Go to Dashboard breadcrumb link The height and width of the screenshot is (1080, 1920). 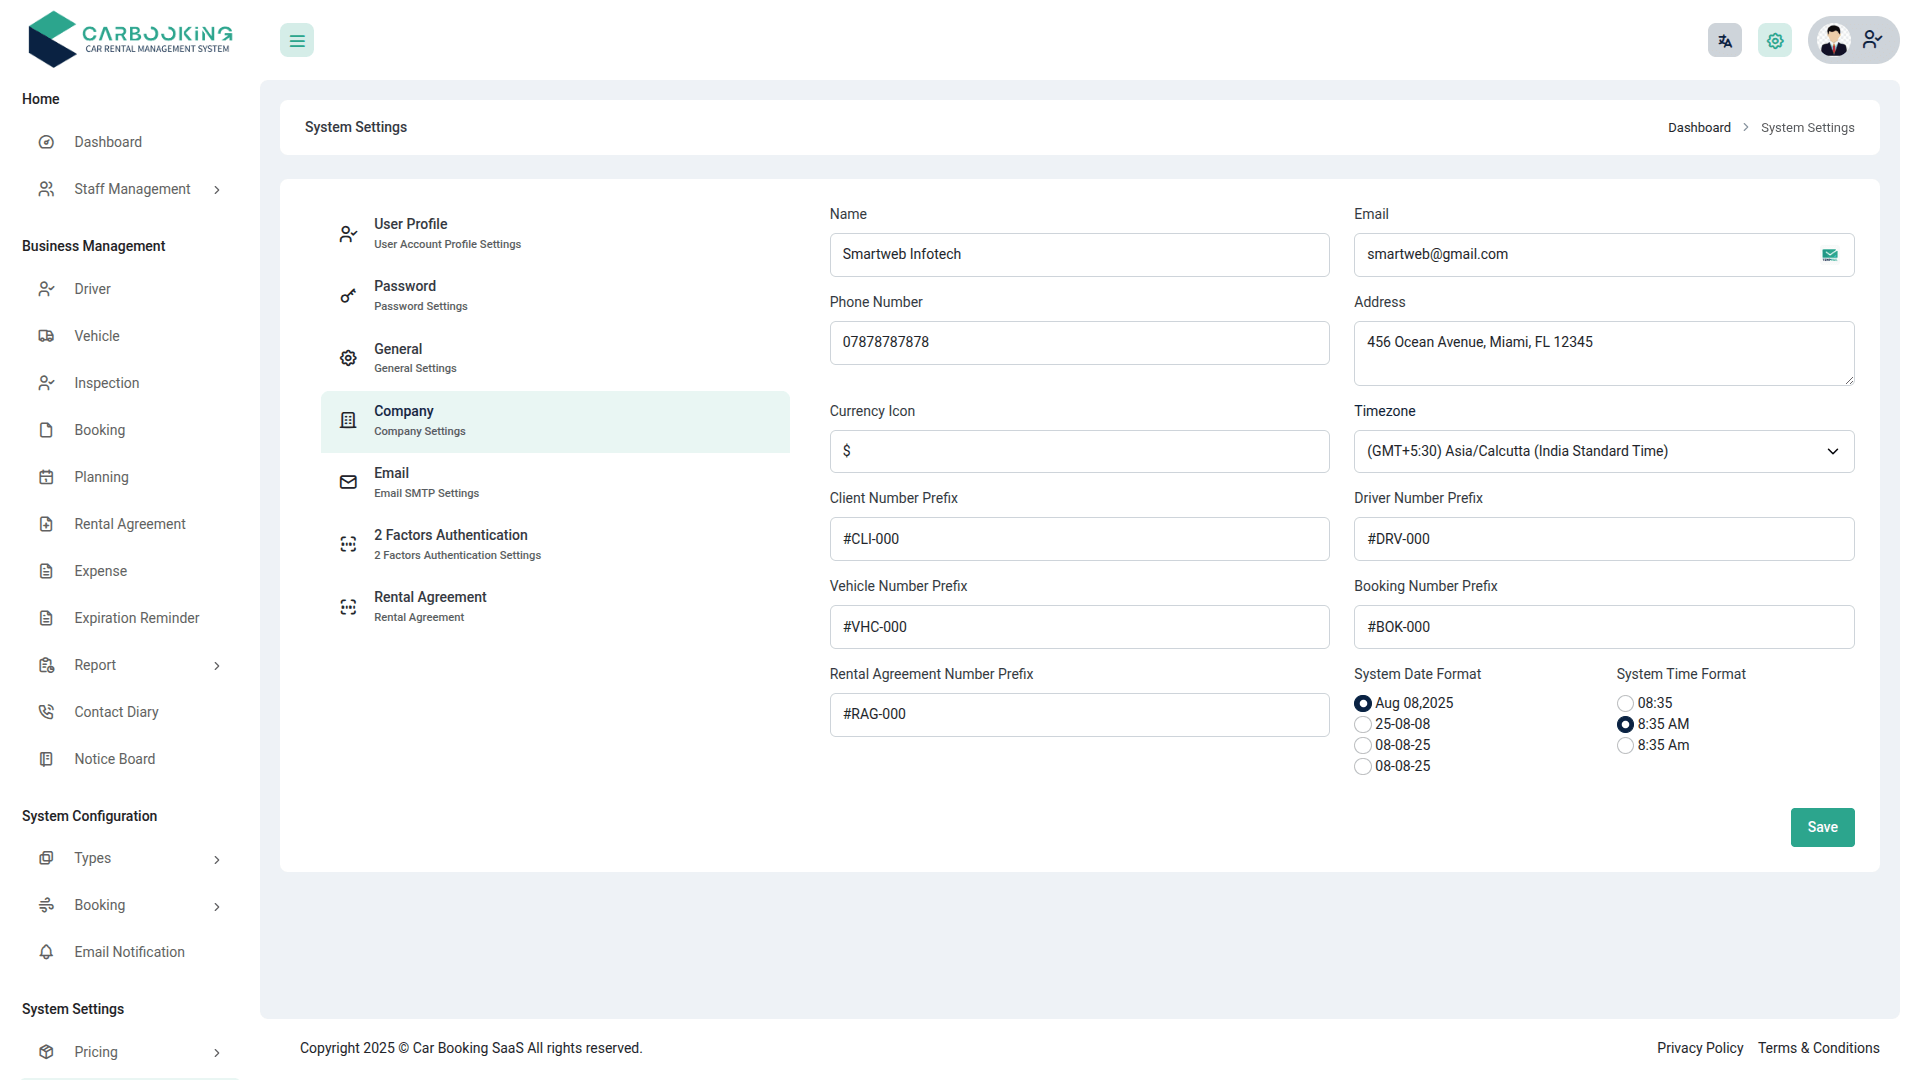point(1698,128)
